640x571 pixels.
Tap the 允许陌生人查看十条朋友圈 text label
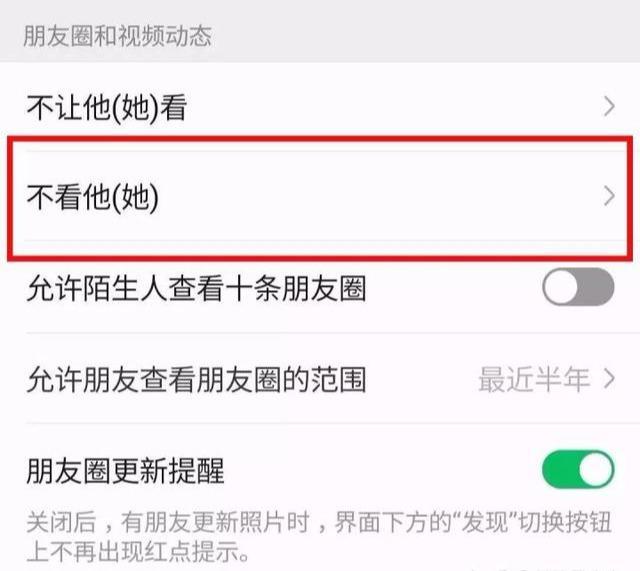point(196,288)
